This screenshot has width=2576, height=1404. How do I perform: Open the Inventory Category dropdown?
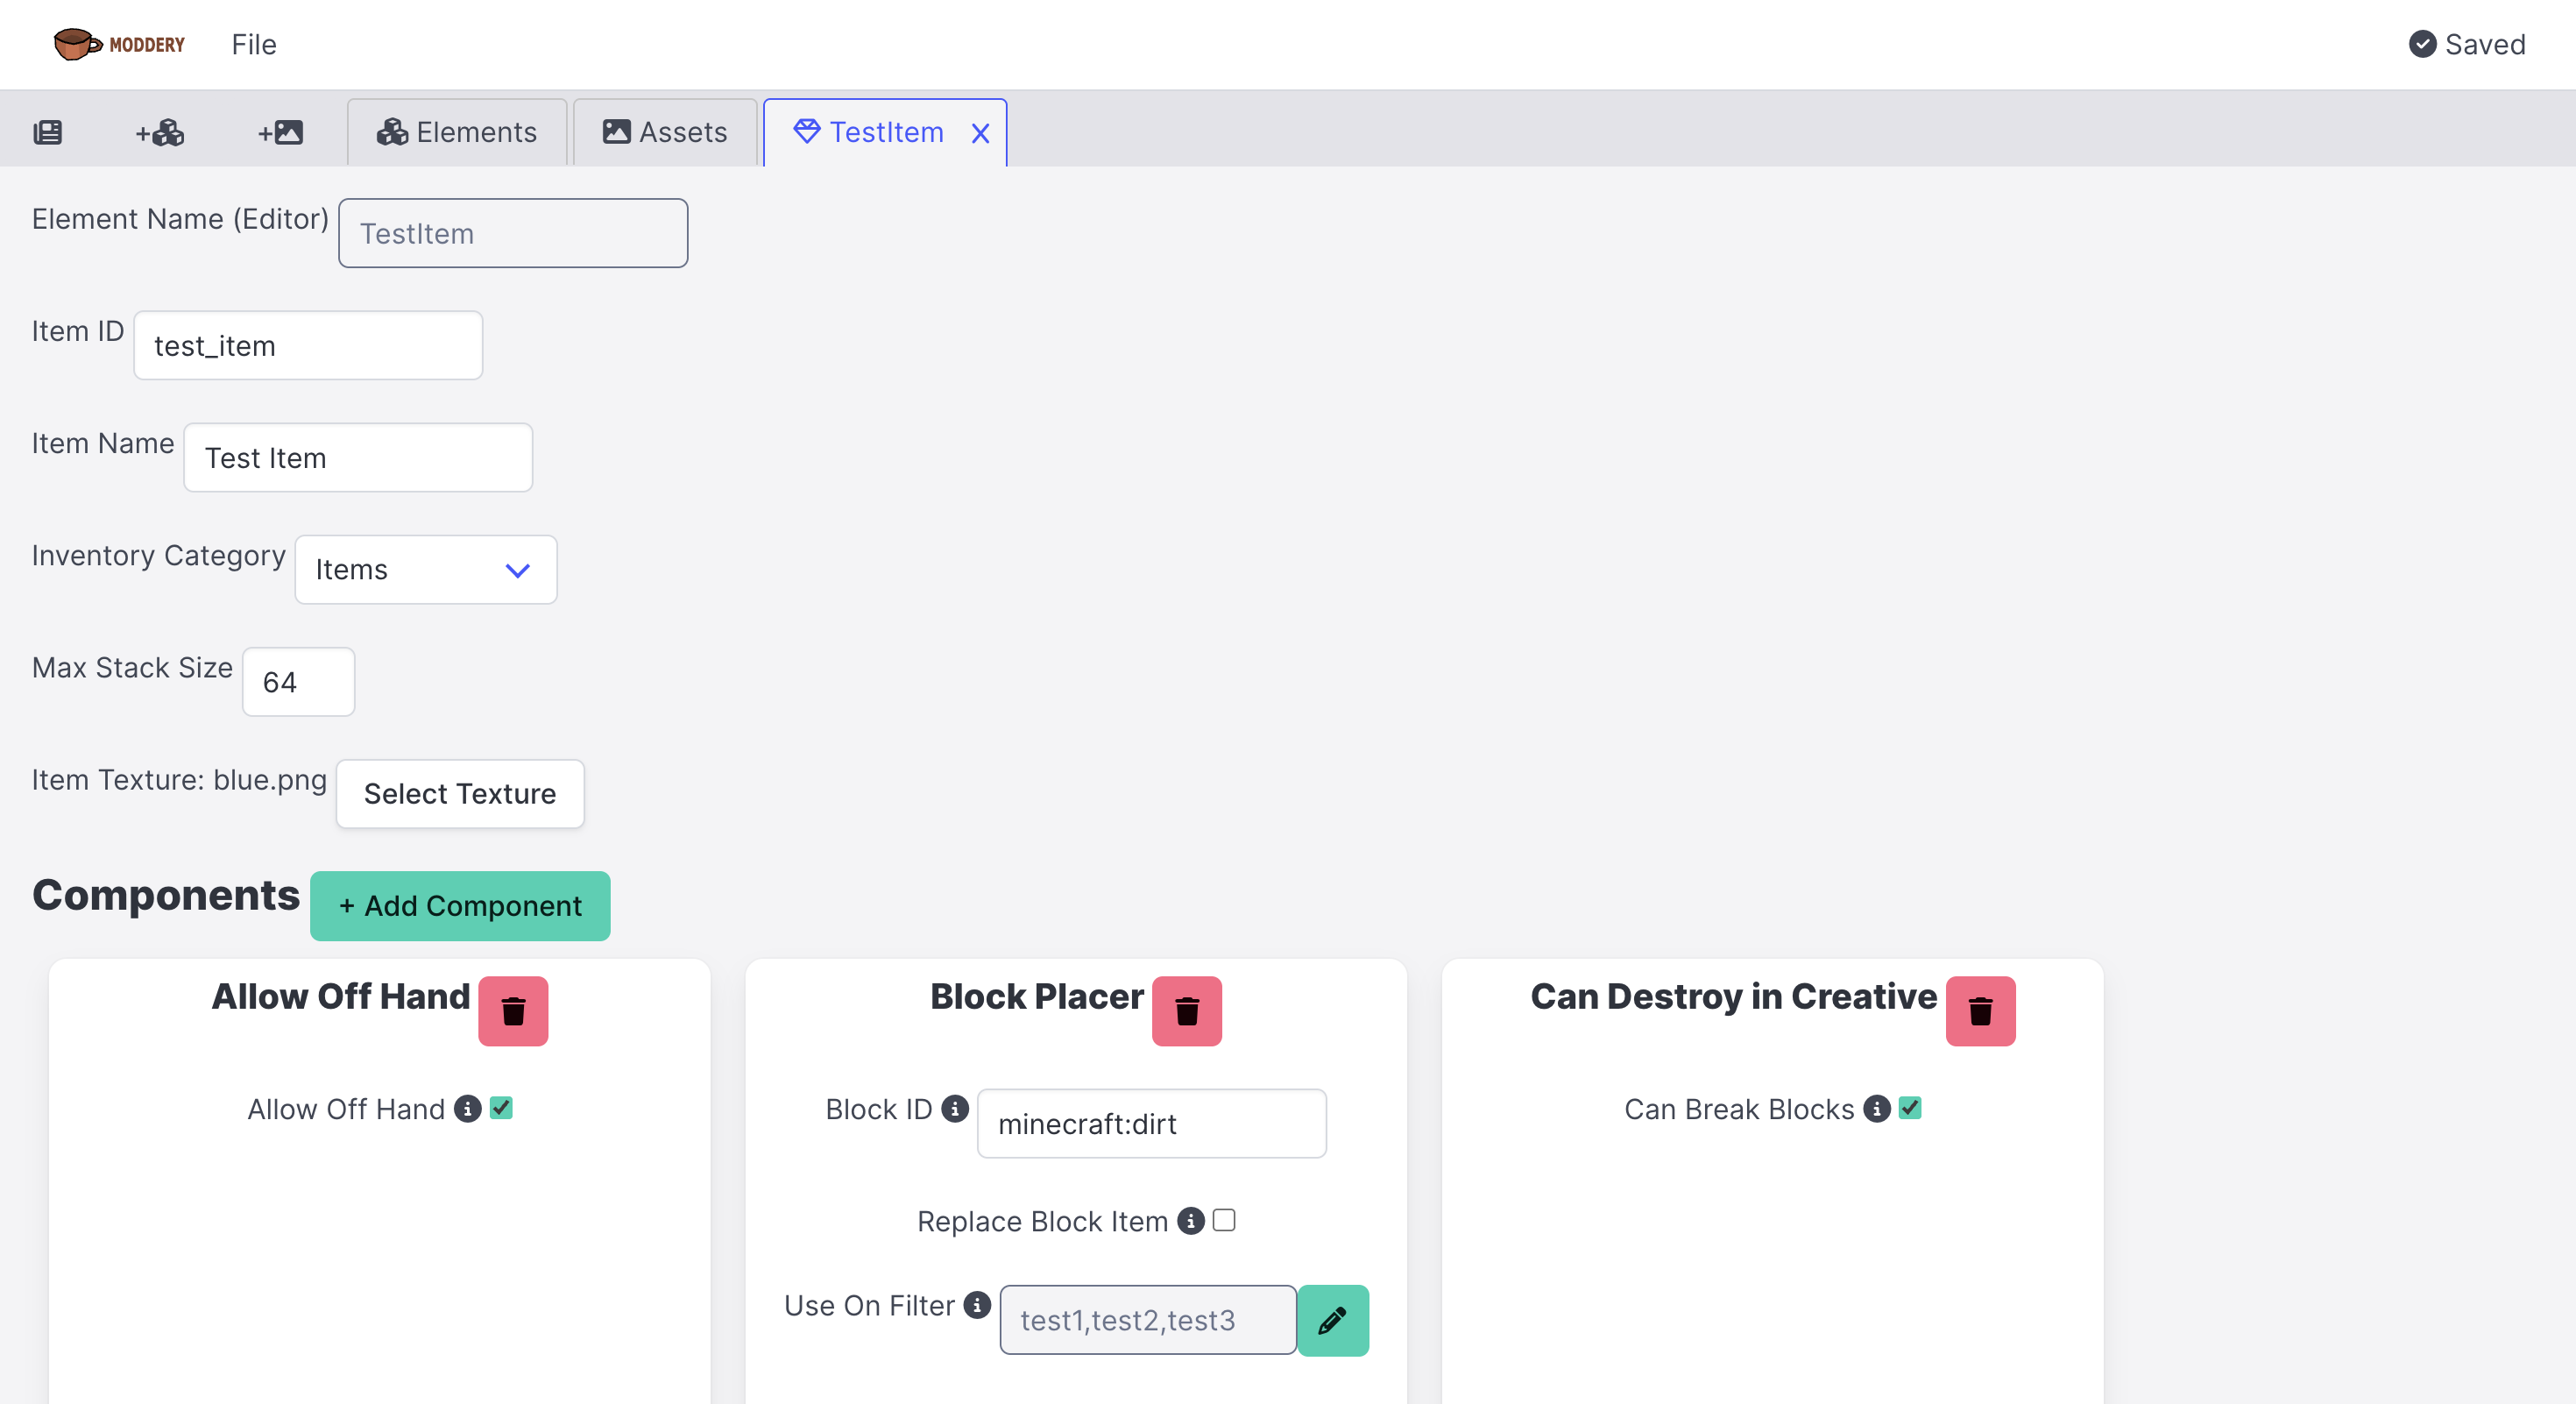(x=425, y=569)
